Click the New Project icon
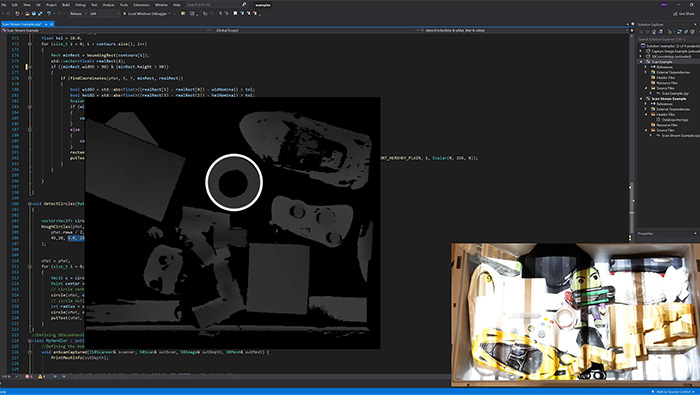This screenshot has width=700, height=395. (x=18, y=14)
